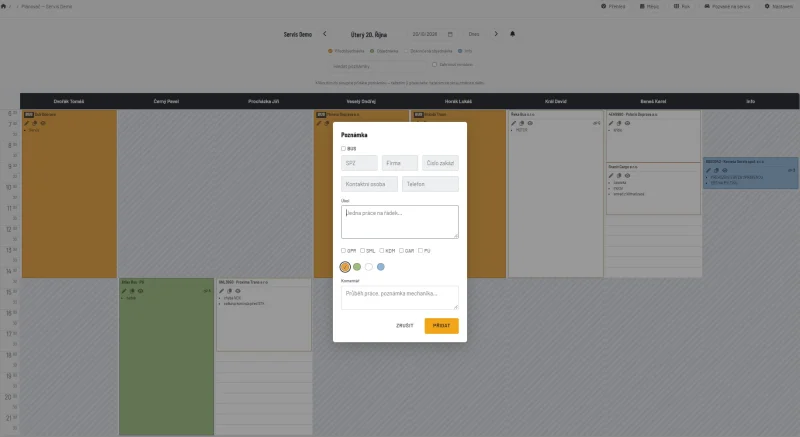Click the Číslo zakázky input field
Viewport: 800px width, 437px height.
click(x=440, y=163)
